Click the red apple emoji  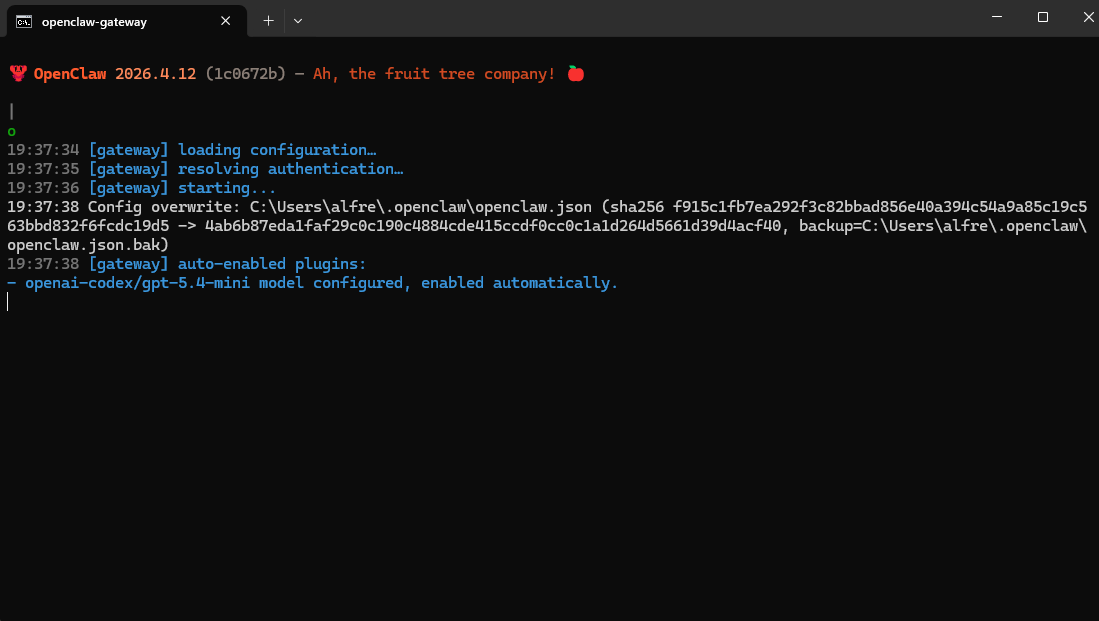[575, 74]
